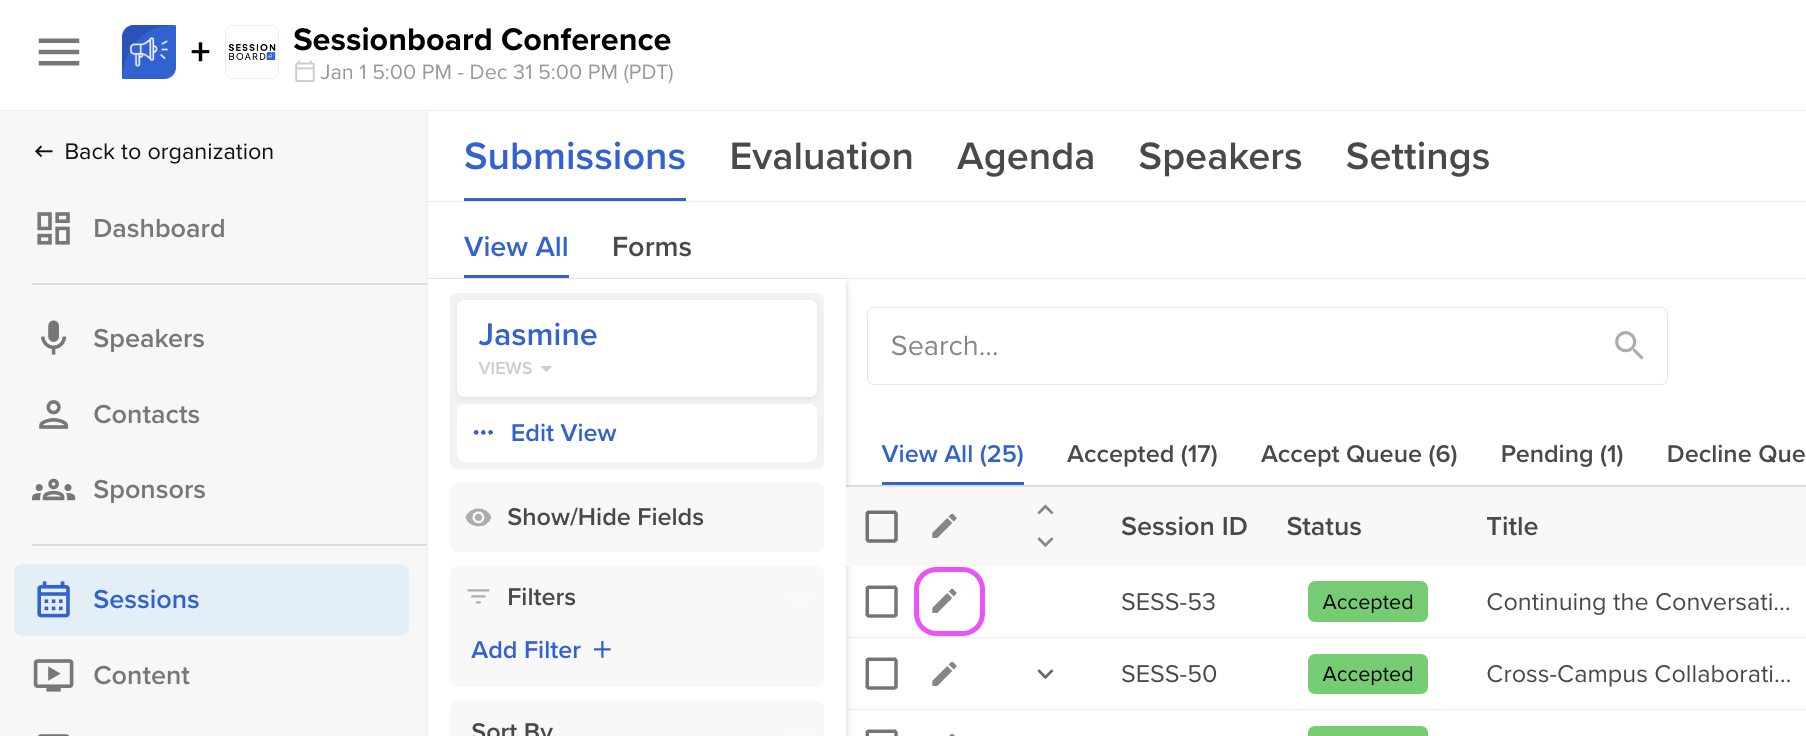Check the box for SESS-50 row

tap(881, 674)
